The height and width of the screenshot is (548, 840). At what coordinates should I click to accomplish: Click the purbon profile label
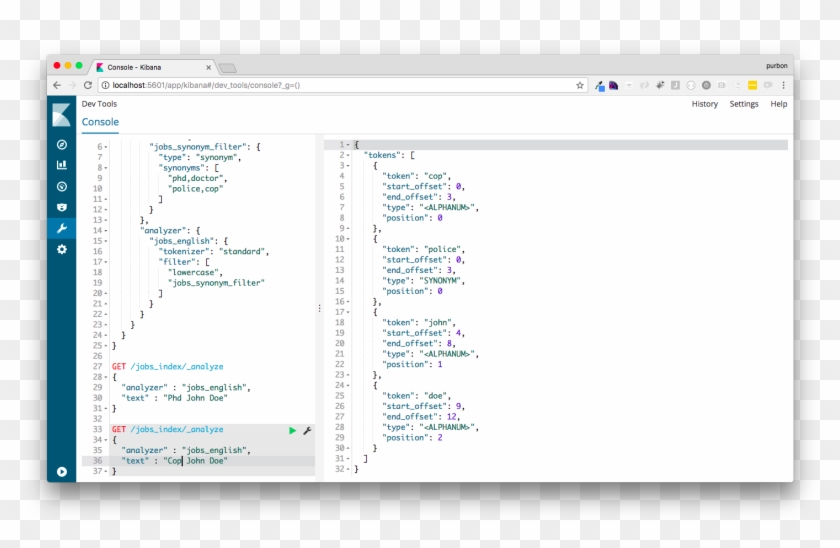coord(777,66)
